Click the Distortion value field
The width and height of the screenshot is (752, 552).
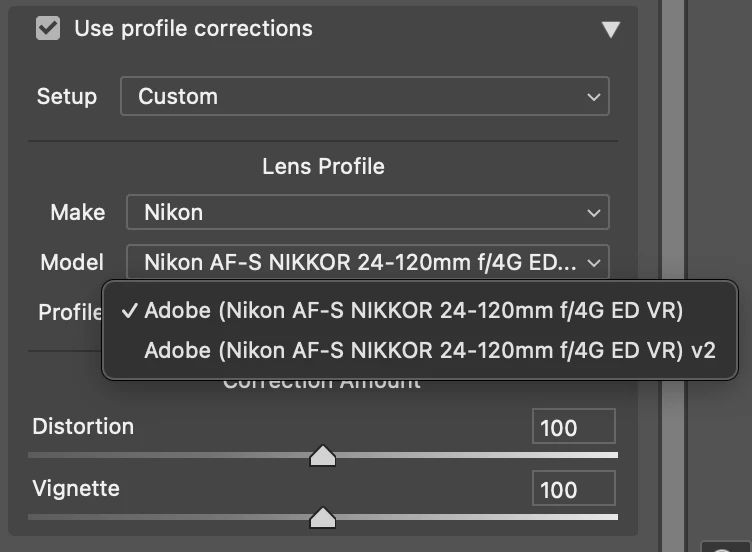574,426
